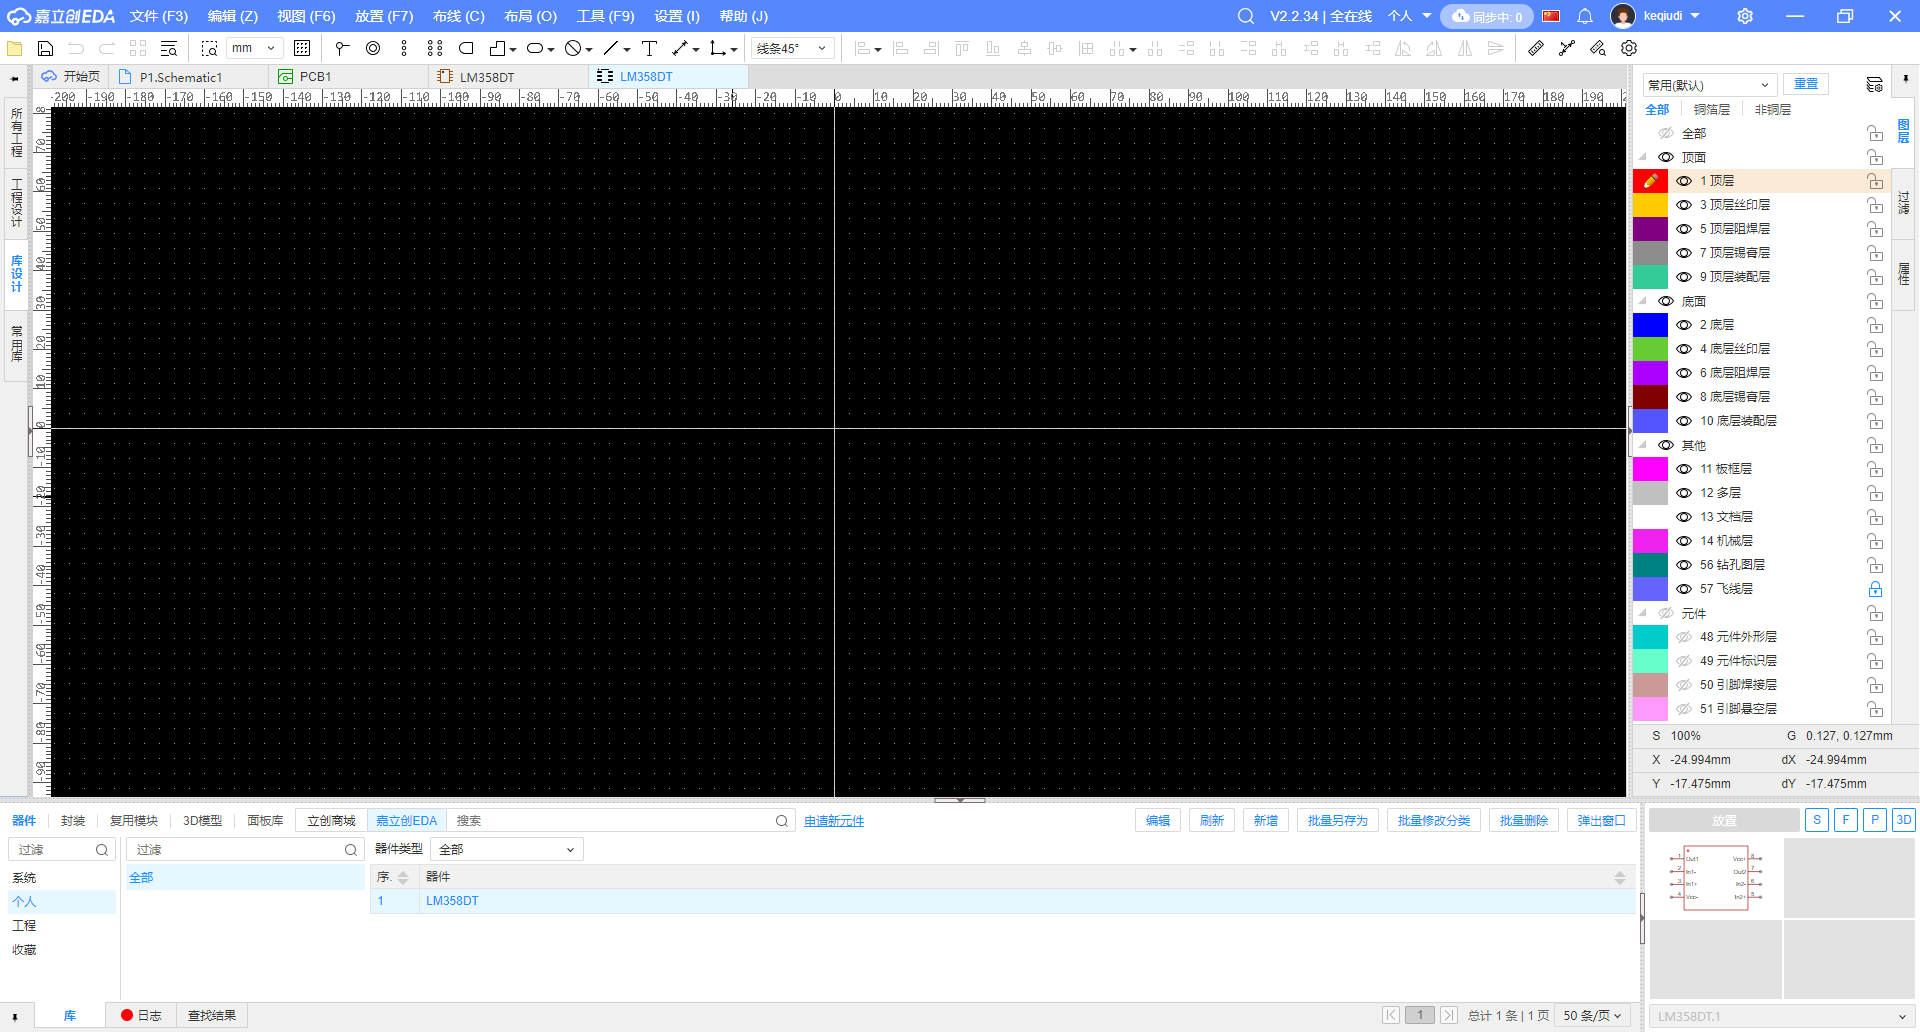1920x1032 pixels.
Task: Show the 48 元件外形层 layer
Action: pos(1684,637)
